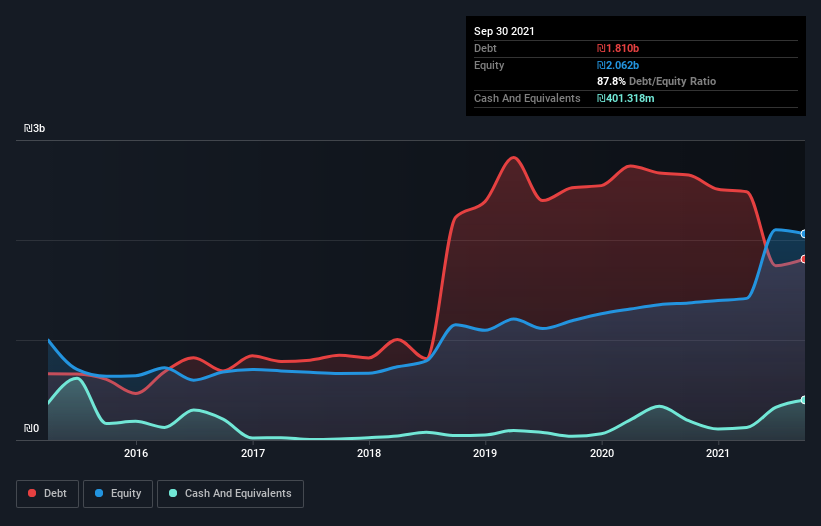Image resolution: width=821 pixels, height=526 pixels.
Task: Click the 87.8% Debt/Equity Ratio text
Action: [x=657, y=81]
